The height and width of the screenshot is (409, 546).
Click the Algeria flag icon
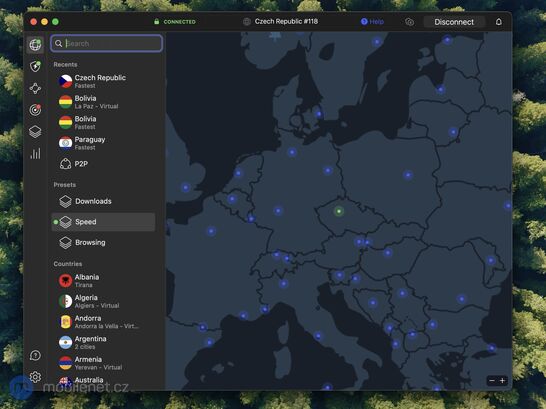[x=65, y=301]
